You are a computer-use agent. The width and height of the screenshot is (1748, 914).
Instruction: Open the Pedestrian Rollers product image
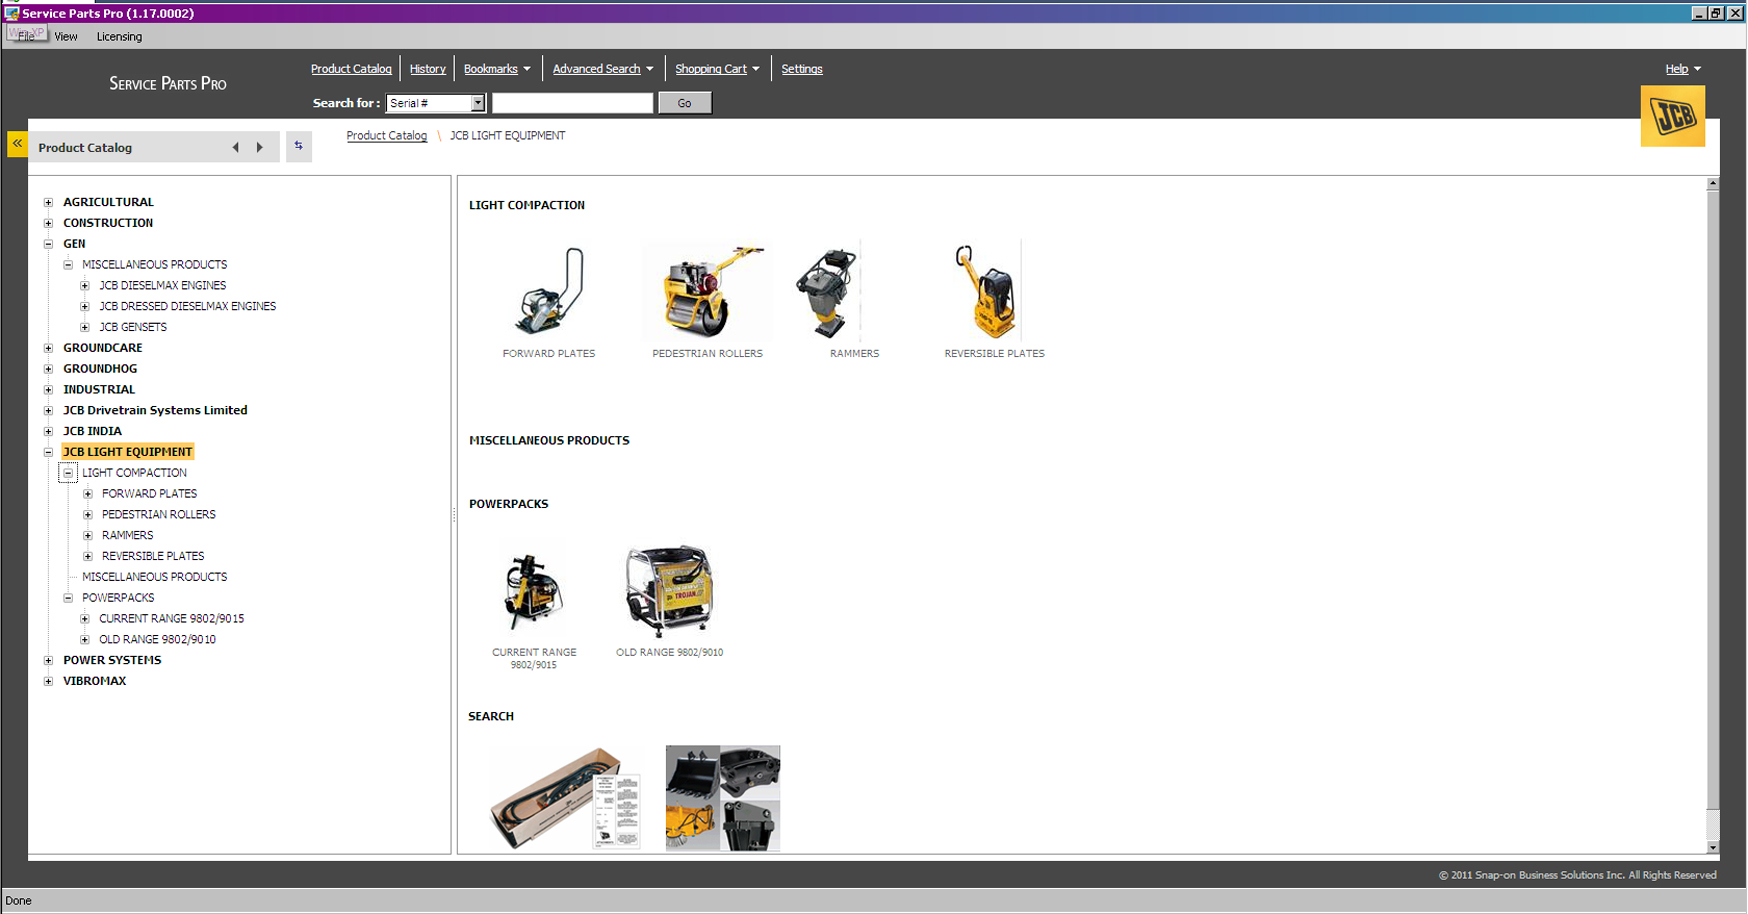pyautogui.click(x=707, y=291)
